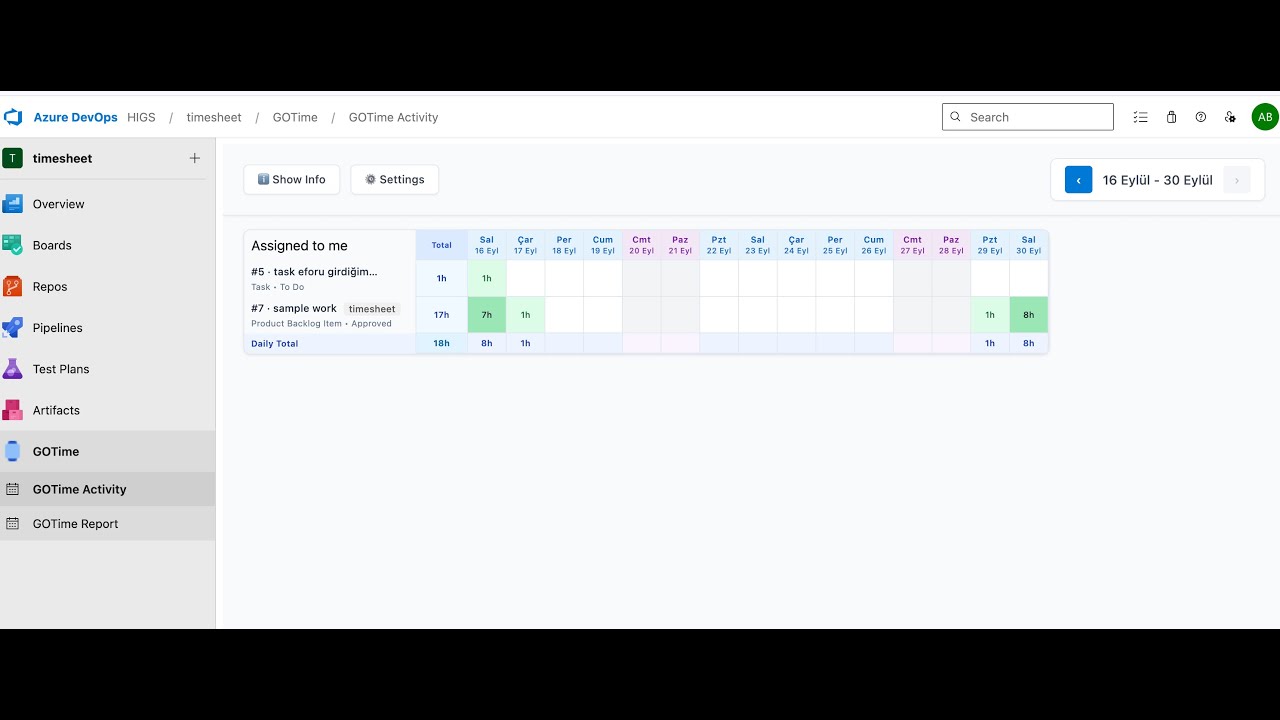Click the GOTime Report calendar icon
Screen dimensions: 1280x720
tap(12, 524)
